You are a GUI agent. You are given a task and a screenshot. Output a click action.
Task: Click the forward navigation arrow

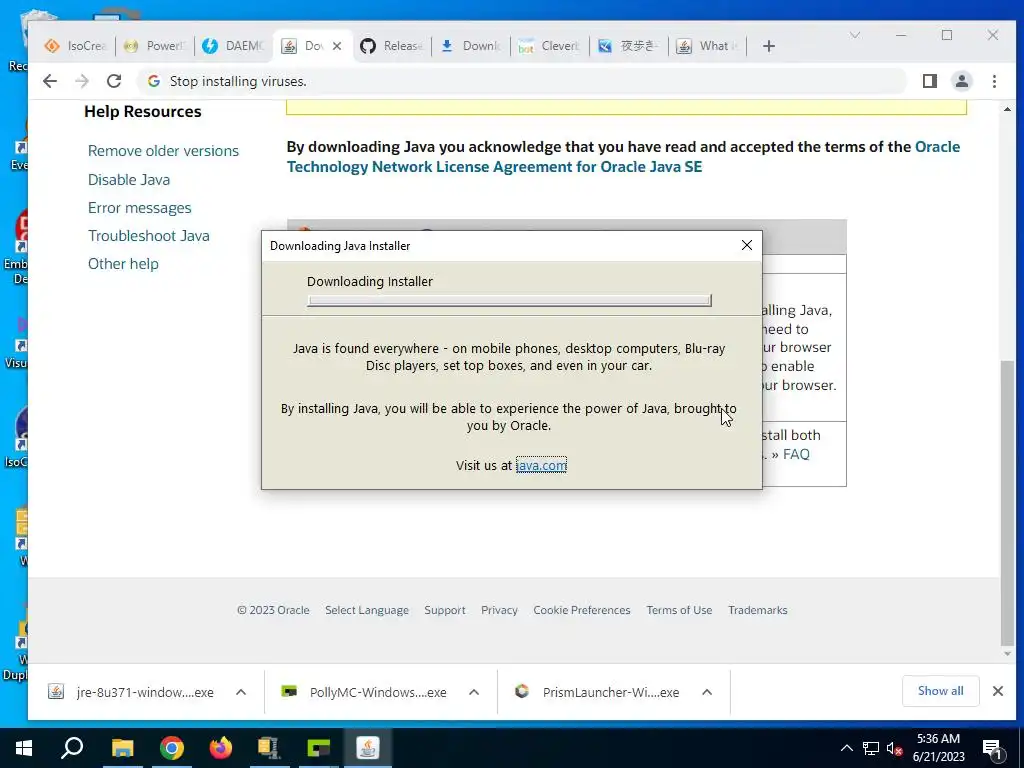coord(82,81)
